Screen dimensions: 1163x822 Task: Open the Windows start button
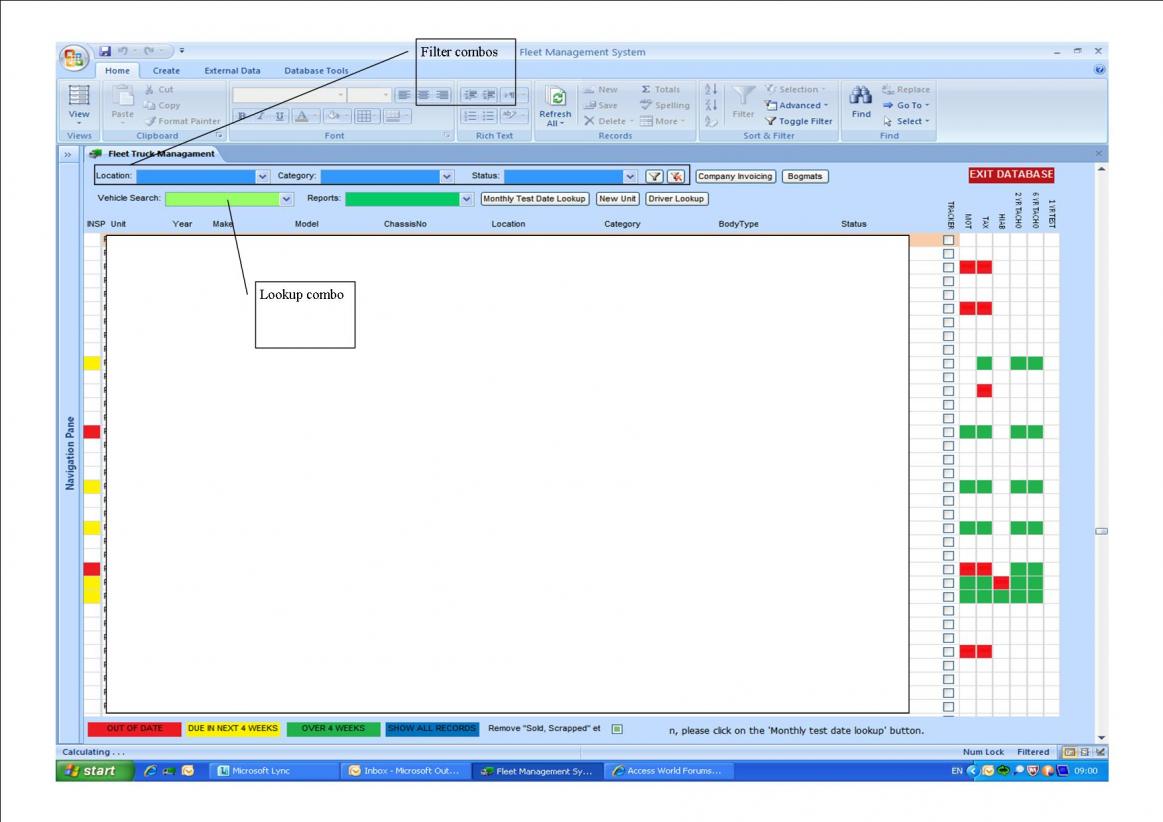(x=94, y=771)
